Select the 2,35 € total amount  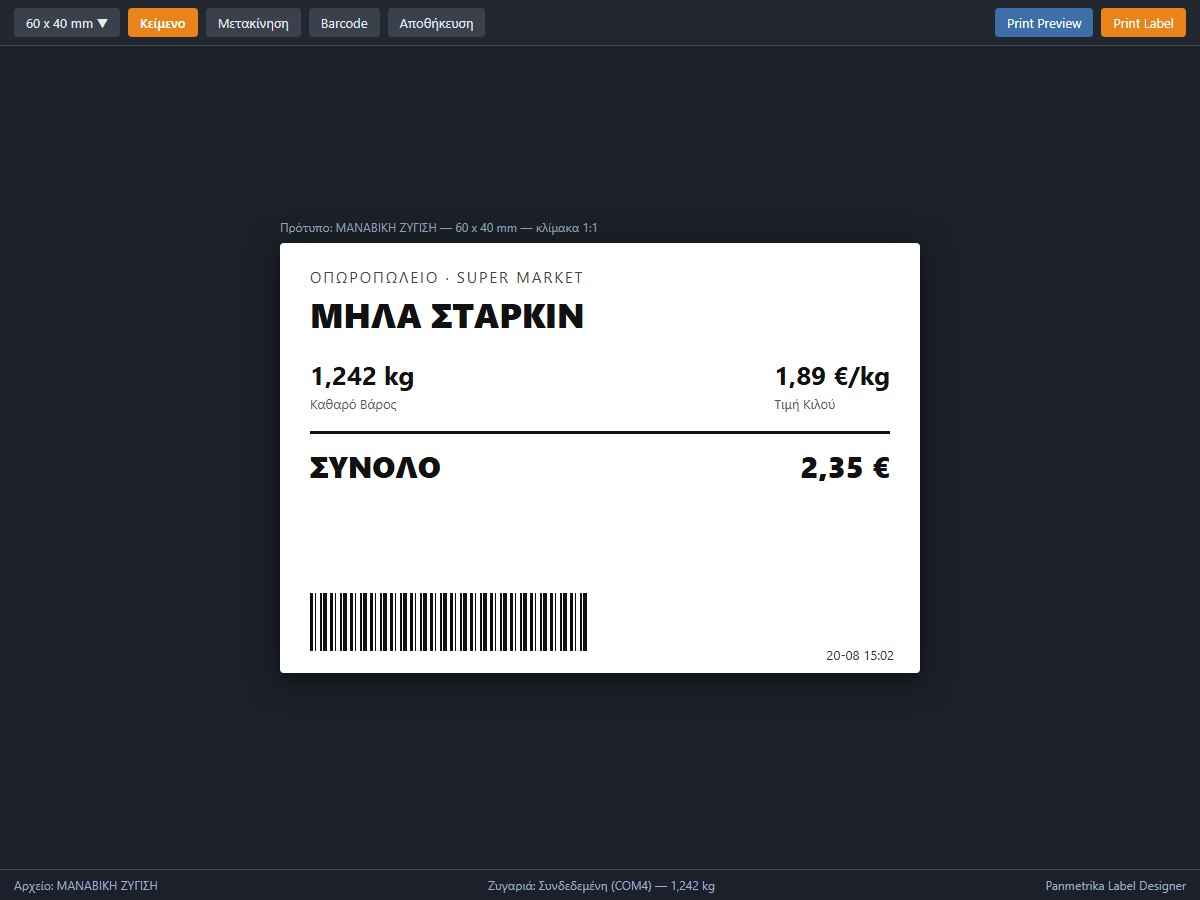845,468
